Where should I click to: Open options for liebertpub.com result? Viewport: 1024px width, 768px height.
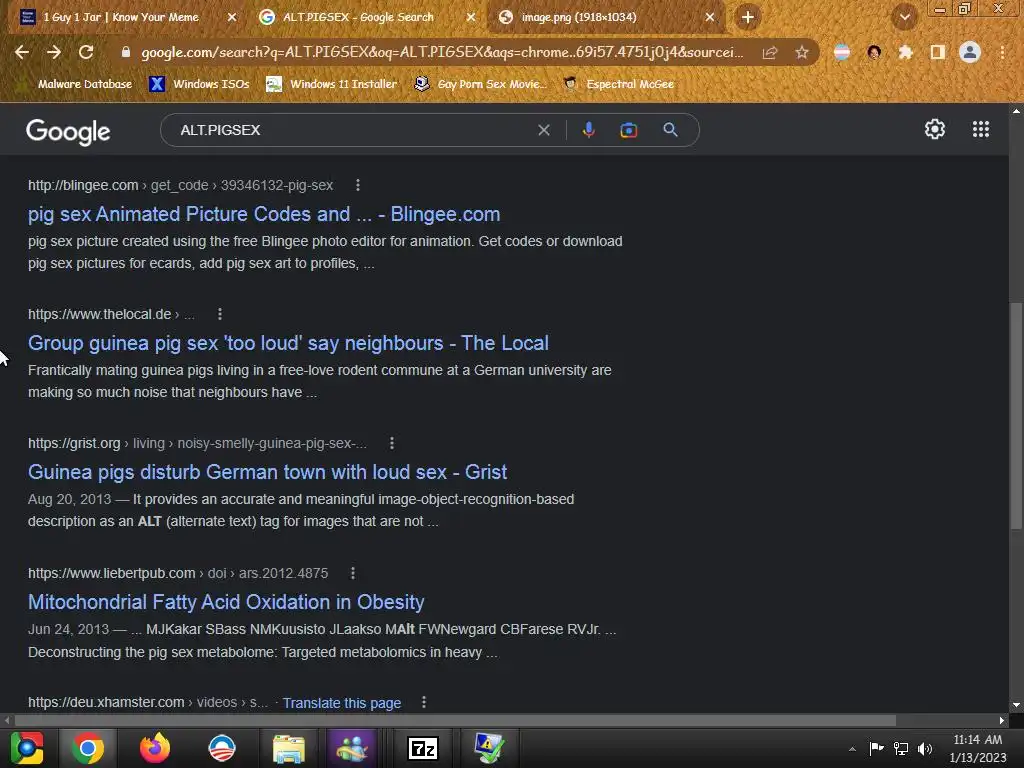[x=353, y=573]
